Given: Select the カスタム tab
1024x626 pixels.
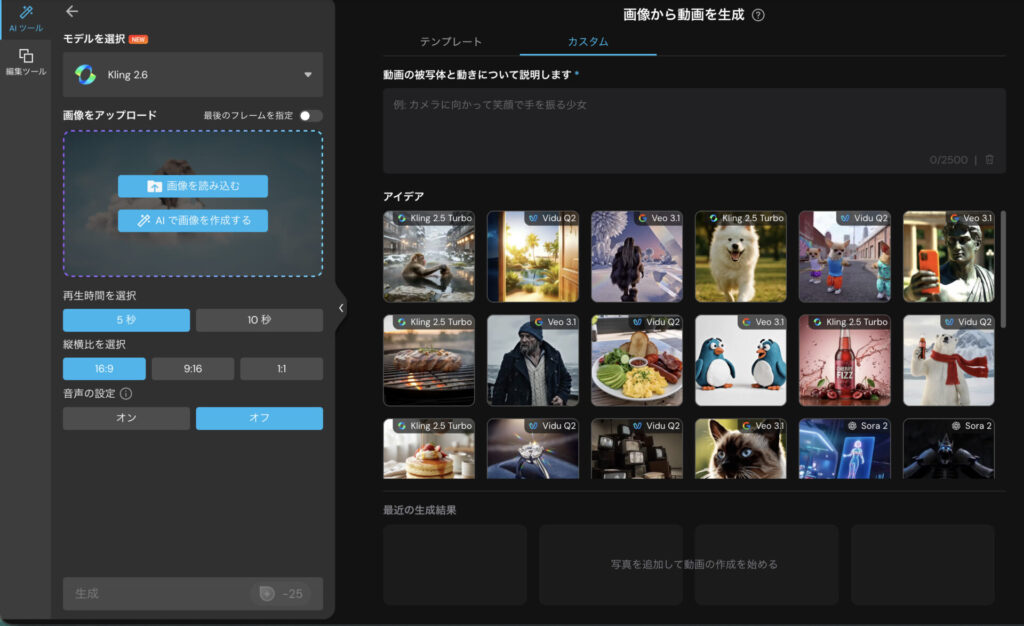Looking at the screenshot, I should [587, 42].
